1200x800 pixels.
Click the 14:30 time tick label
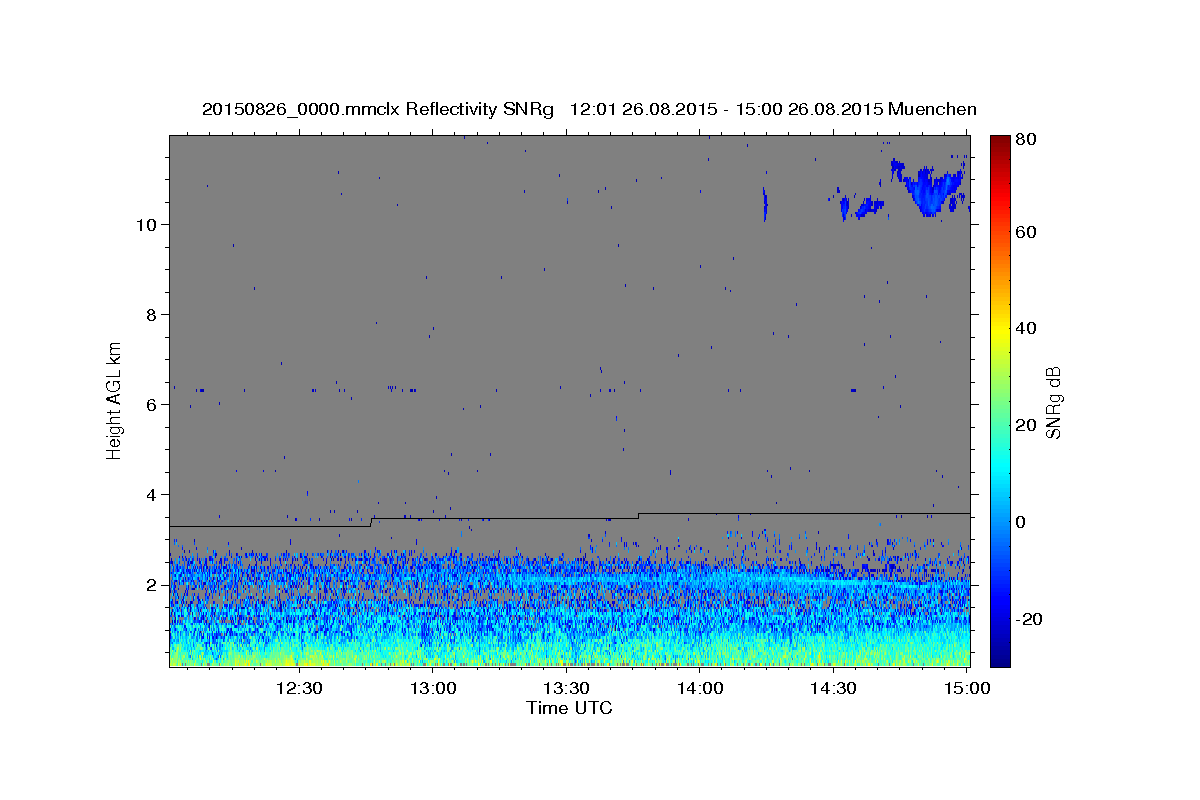point(832,689)
